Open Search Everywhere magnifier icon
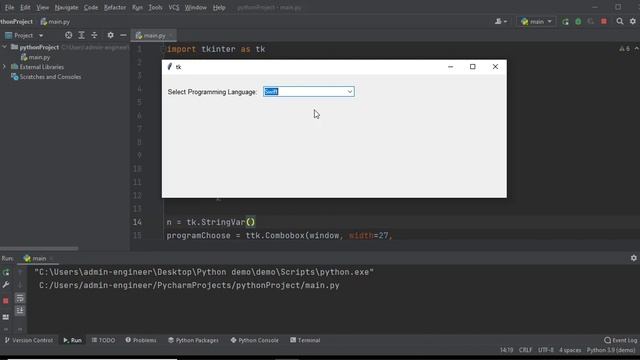Image resolution: width=640 pixels, height=360 pixels. [x=620, y=21]
